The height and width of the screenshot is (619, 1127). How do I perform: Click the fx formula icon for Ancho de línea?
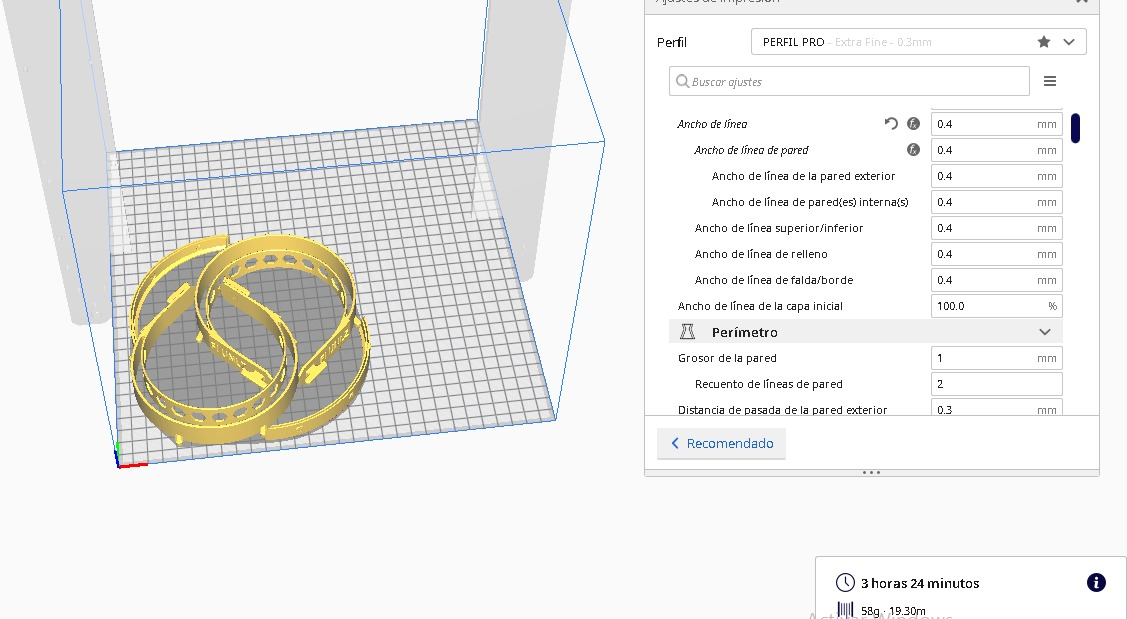click(913, 124)
